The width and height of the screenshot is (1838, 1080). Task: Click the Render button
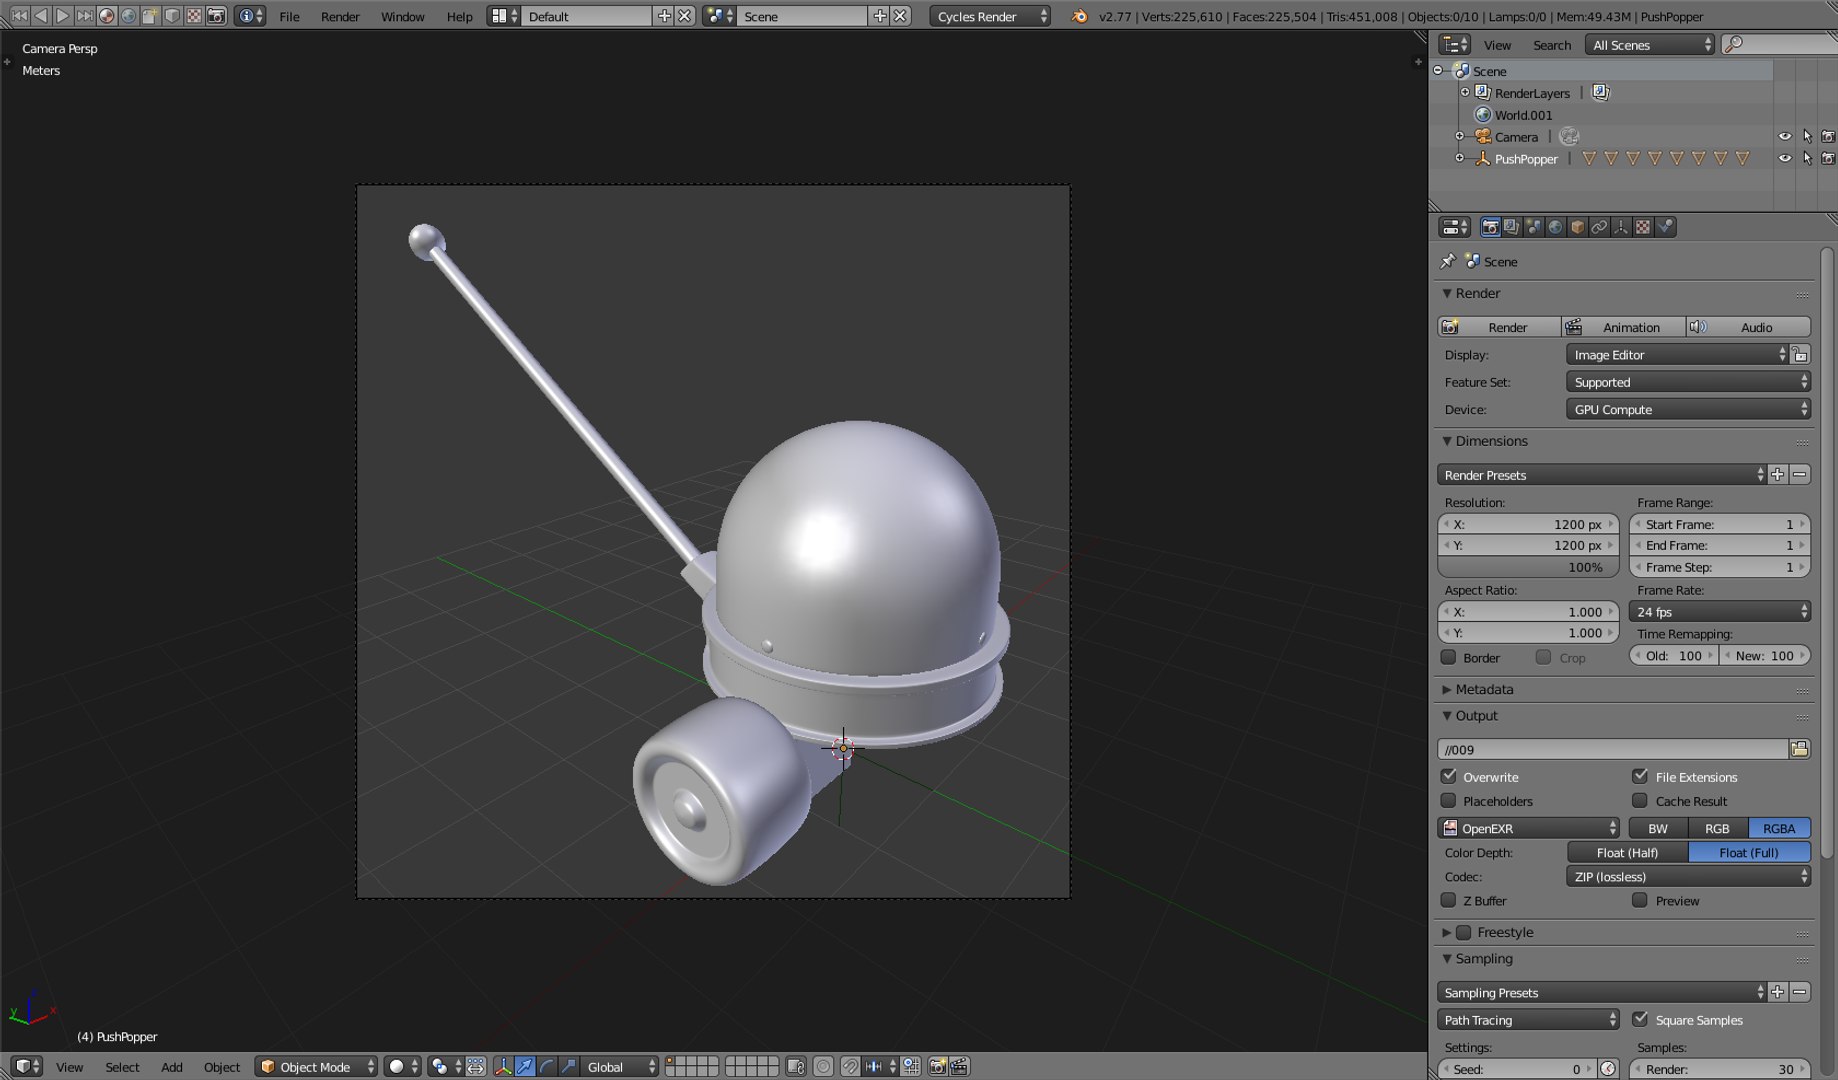1499,327
